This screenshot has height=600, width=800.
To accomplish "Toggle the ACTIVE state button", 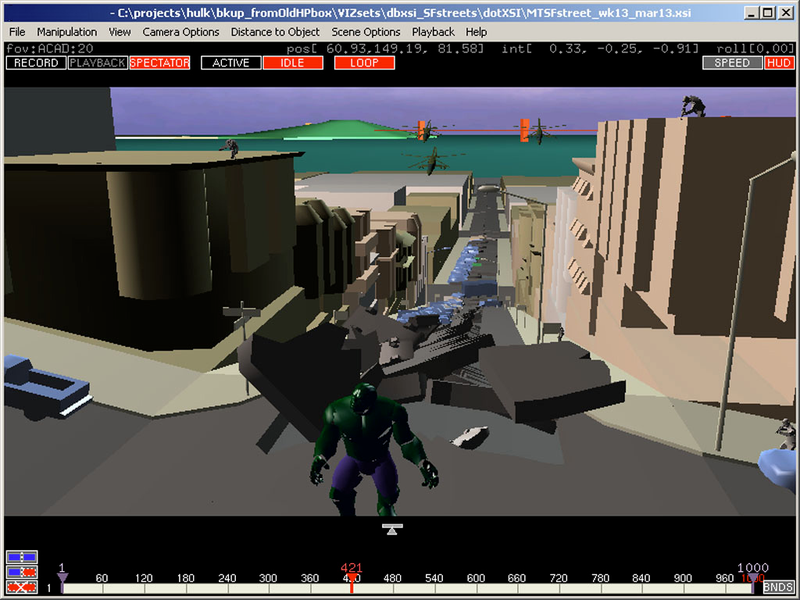I will pos(231,63).
